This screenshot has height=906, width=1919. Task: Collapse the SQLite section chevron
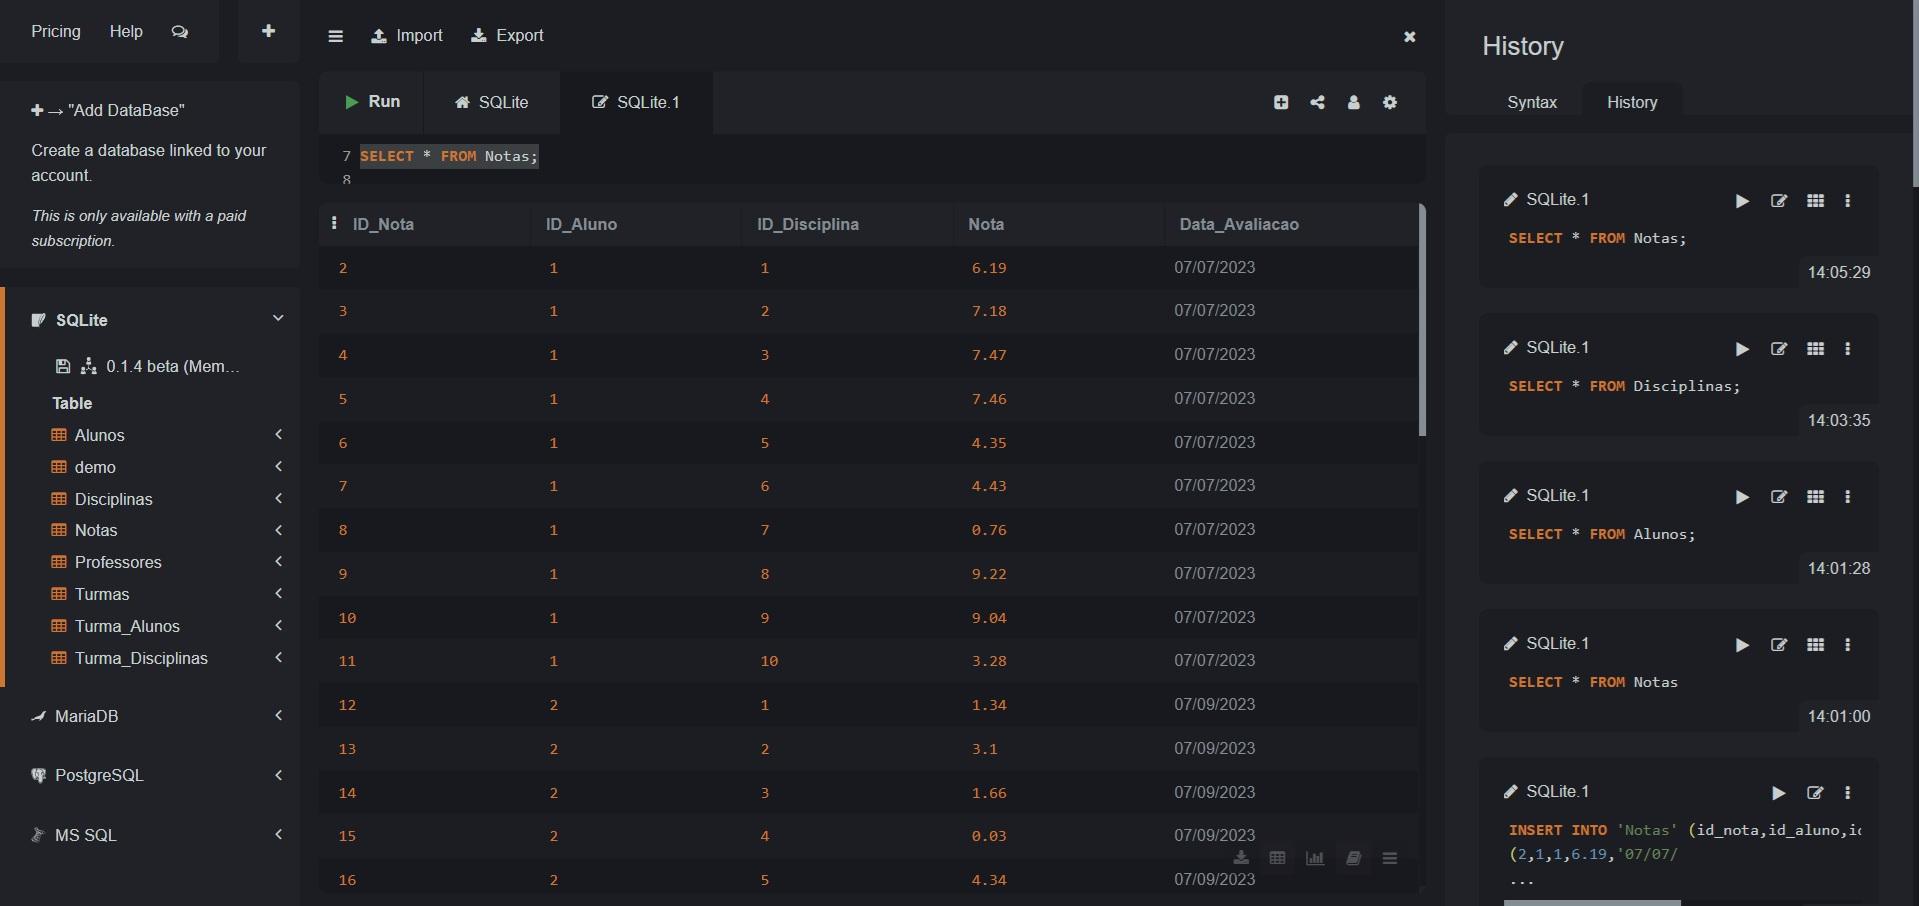pyautogui.click(x=278, y=318)
